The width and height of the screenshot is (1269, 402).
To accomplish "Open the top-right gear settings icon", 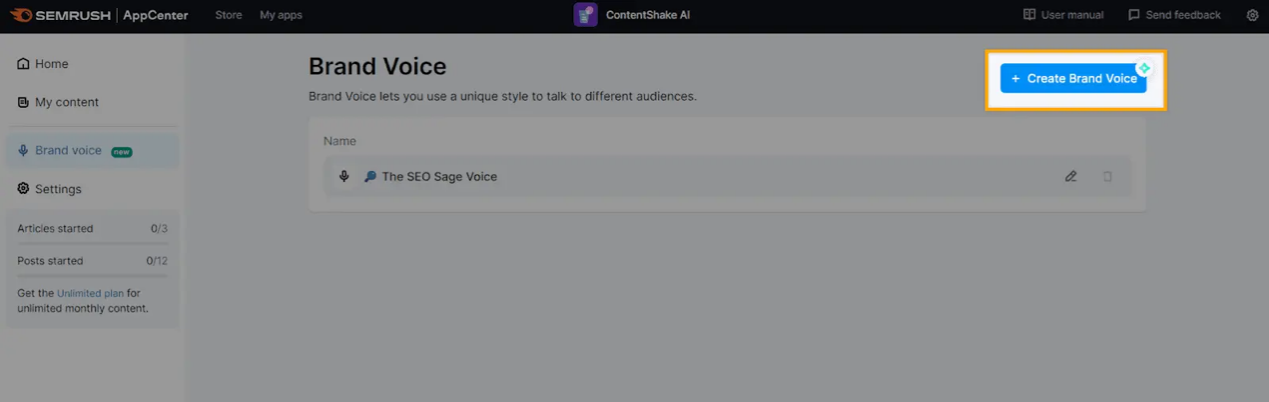I will point(1252,15).
